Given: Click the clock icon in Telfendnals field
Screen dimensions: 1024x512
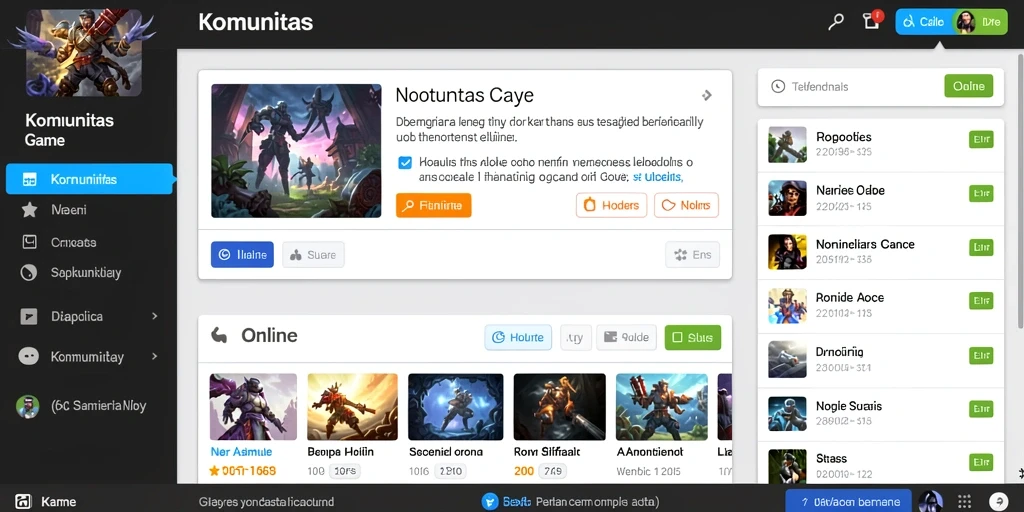Looking at the screenshot, I should tap(777, 86).
